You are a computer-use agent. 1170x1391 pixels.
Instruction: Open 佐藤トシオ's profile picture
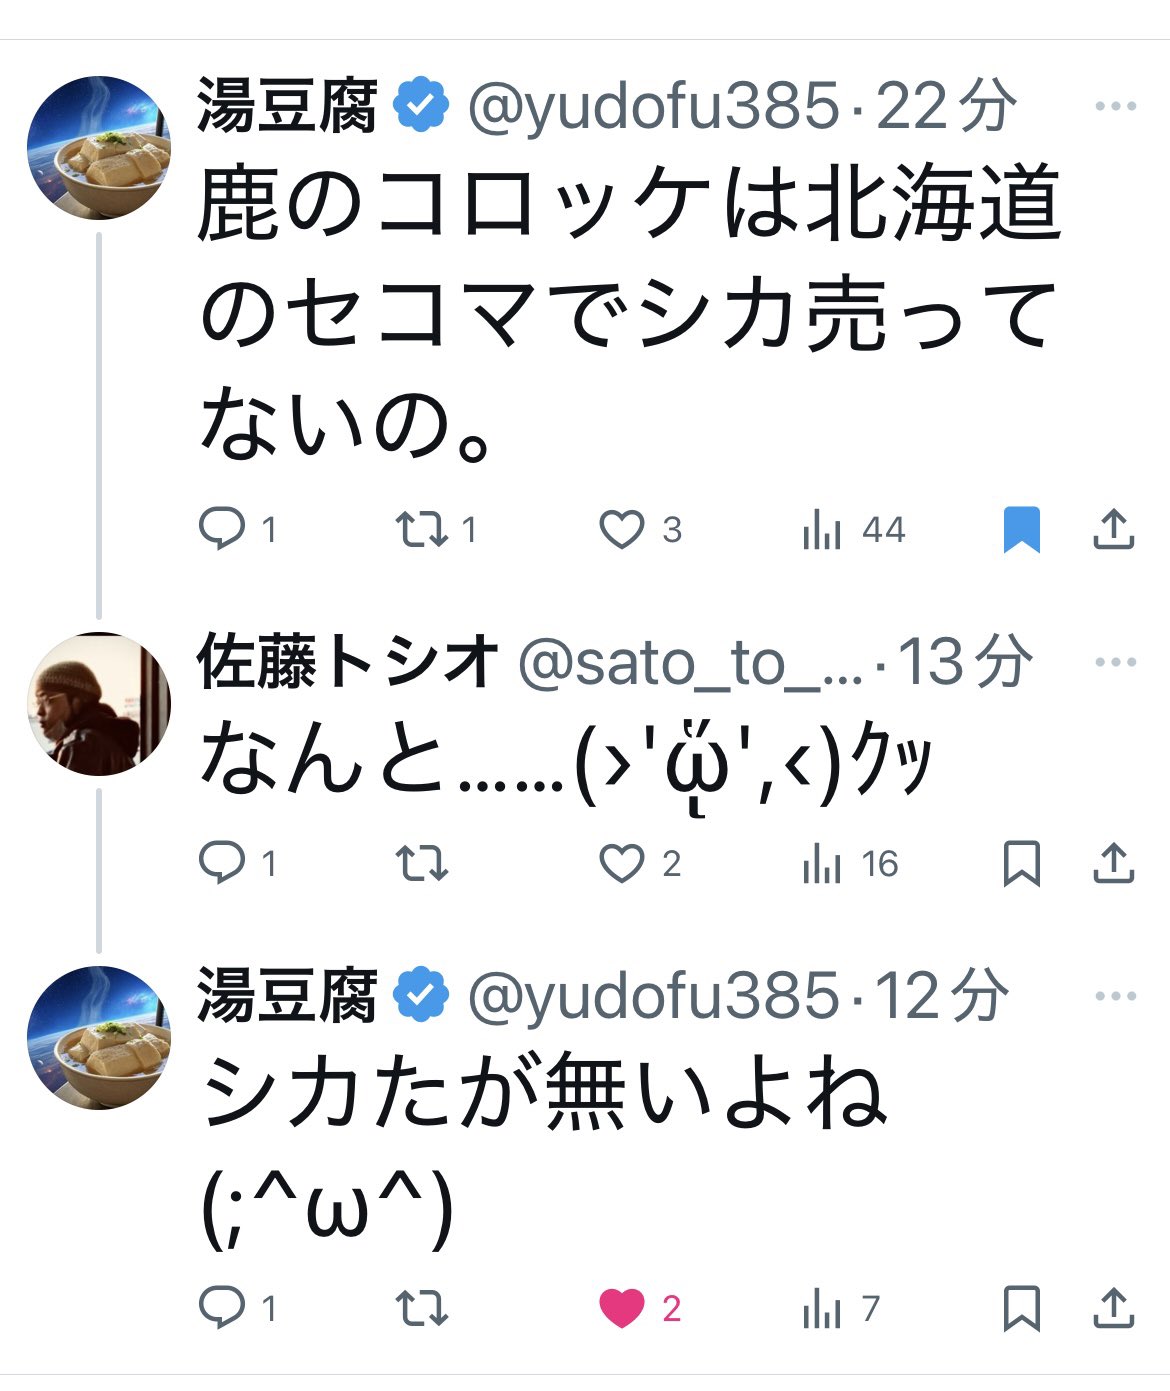(x=98, y=704)
